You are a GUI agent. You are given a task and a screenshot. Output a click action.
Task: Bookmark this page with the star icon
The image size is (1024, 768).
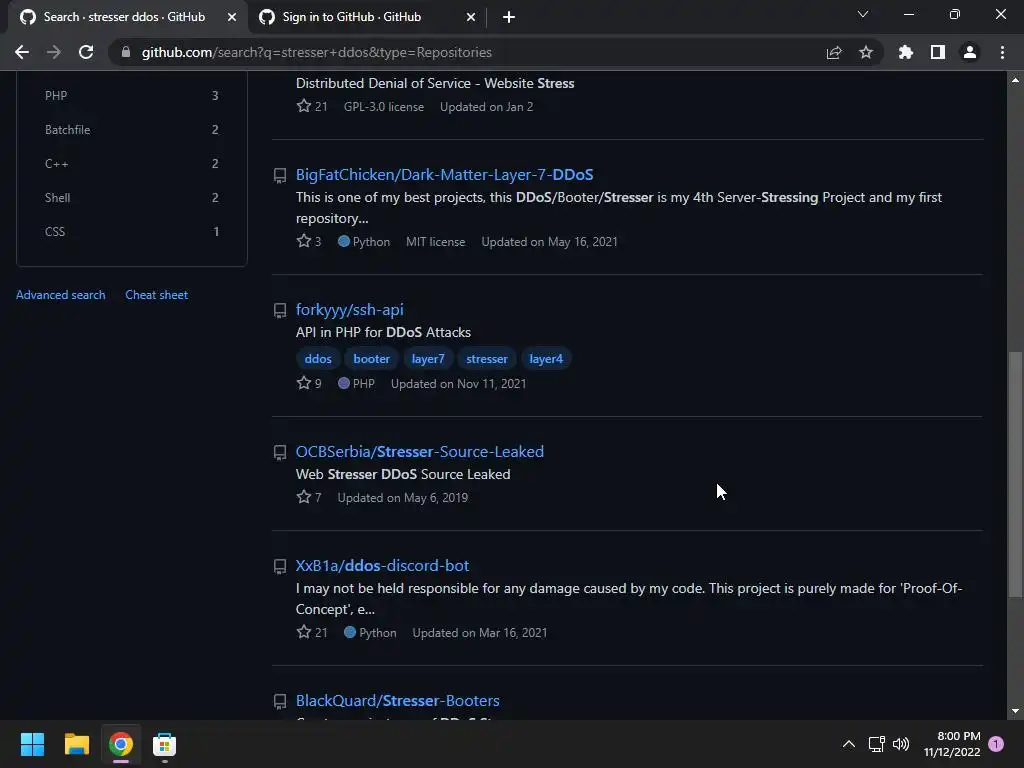[x=866, y=52]
